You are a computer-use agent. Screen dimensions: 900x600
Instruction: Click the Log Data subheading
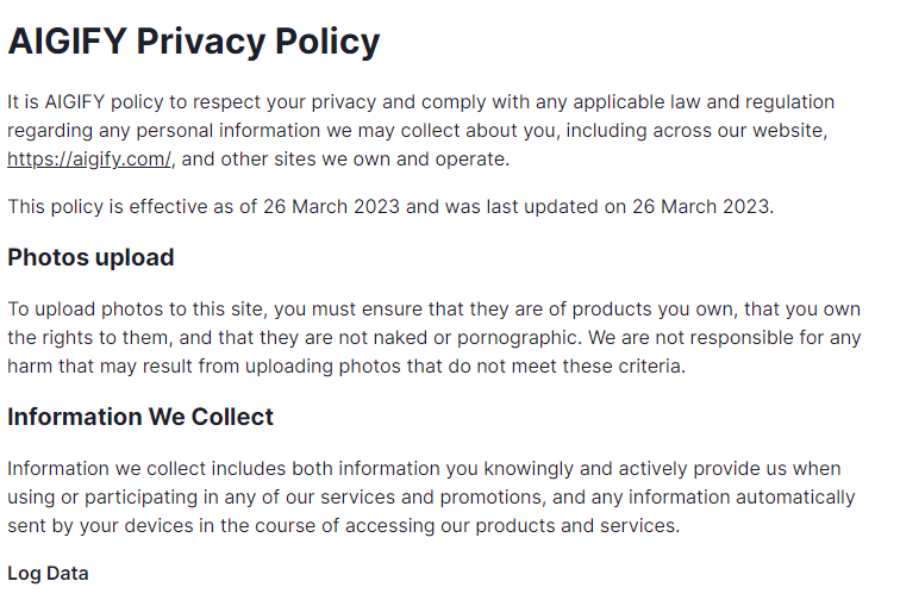[48, 573]
